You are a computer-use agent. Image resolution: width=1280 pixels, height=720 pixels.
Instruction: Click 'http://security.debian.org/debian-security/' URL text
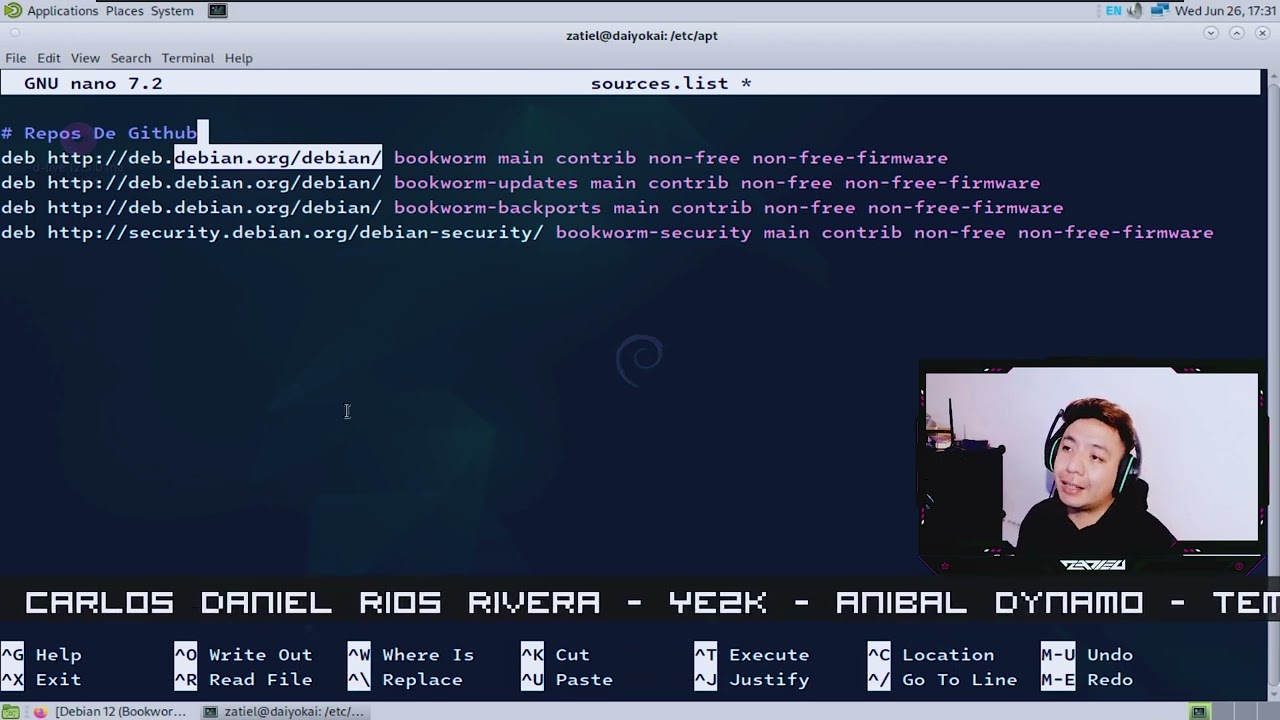pyautogui.click(x=295, y=233)
